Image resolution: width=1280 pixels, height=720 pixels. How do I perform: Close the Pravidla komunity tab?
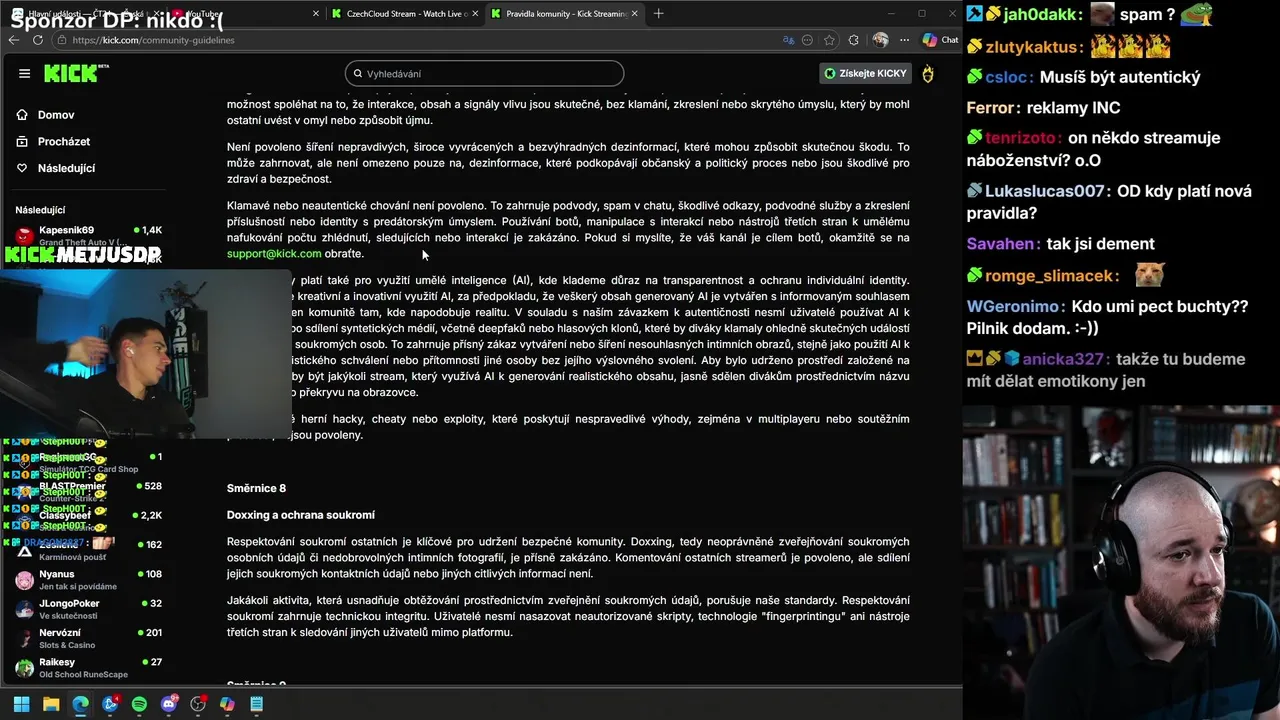635,14
